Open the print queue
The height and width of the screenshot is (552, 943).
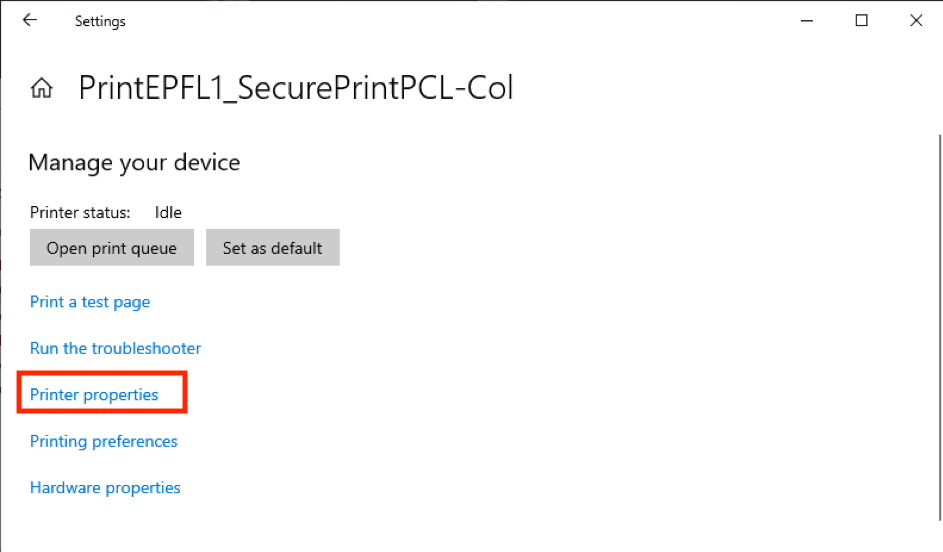pyautogui.click(x=111, y=248)
